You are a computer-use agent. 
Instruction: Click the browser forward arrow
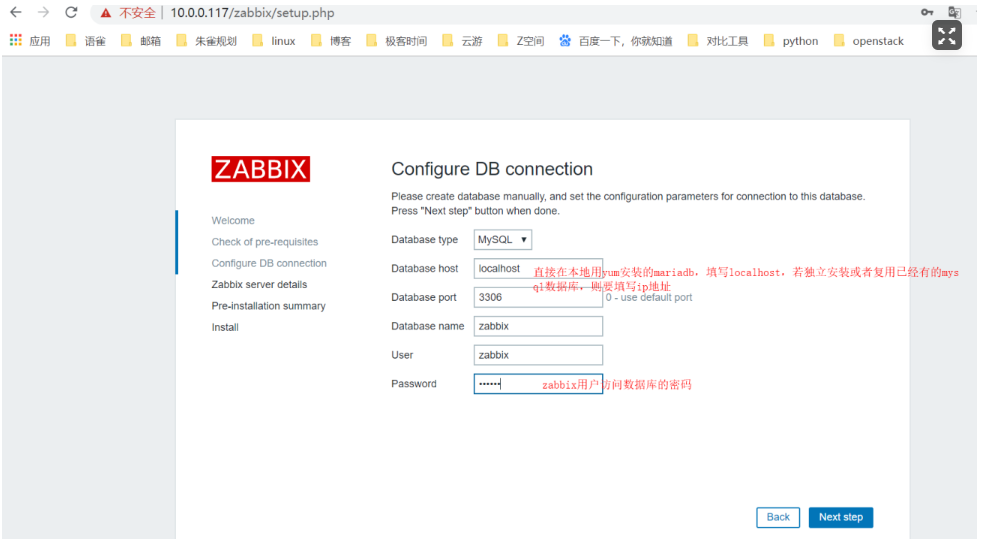43,12
